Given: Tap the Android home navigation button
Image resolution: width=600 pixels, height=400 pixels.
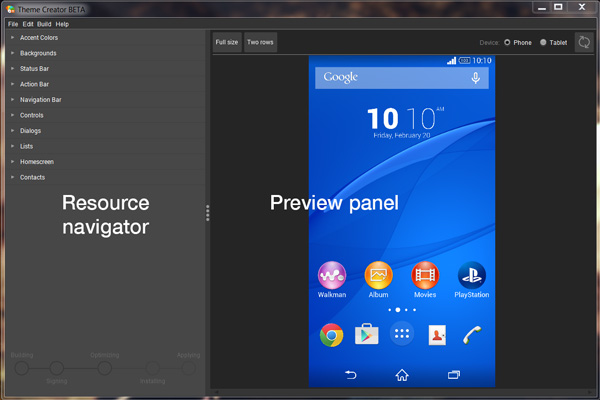Looking at the screenshot, I should (402, 375).
